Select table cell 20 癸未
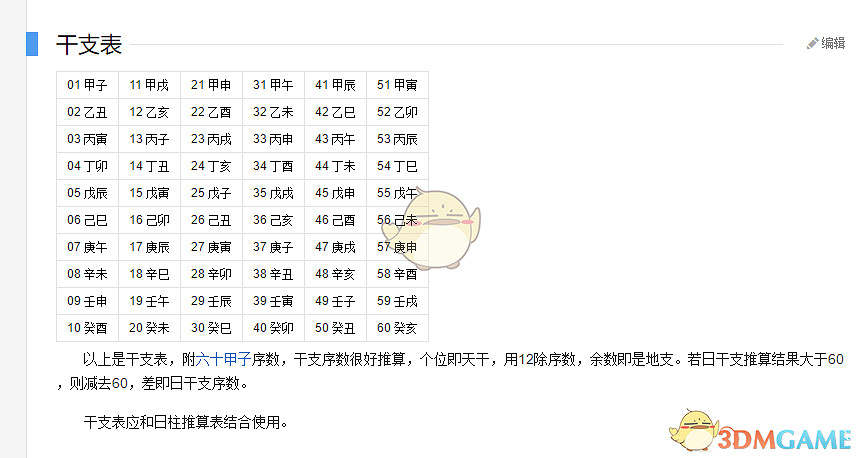The image size is (862, 458). 150,328
